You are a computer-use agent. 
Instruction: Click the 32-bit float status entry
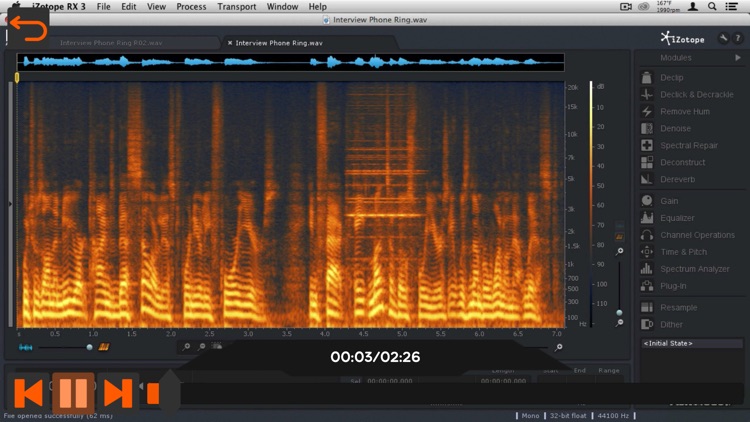568,416
